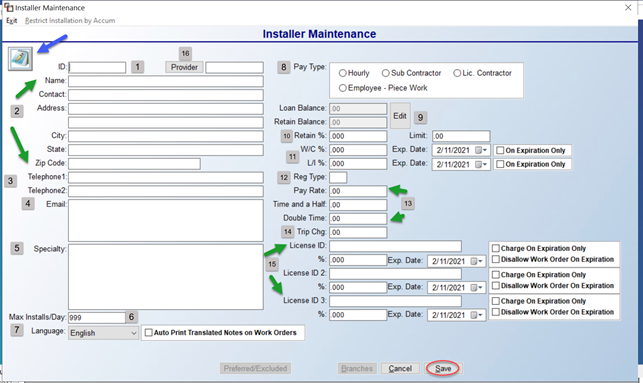Click the Double Time field
Image resolution: width=643 pixels, height=383 pixels.
pos(358,219)
